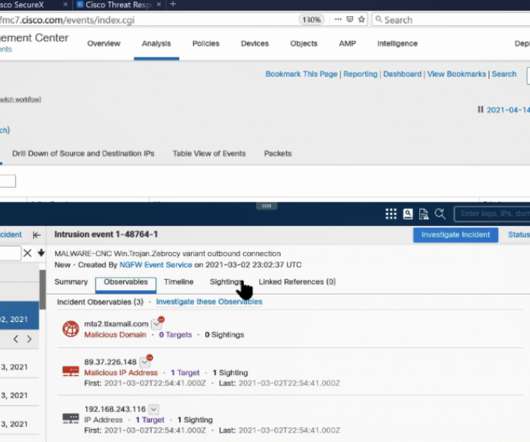The image size is (530, 442).
Task: Click the malicious domain globe icon
Action: point(71,329)
